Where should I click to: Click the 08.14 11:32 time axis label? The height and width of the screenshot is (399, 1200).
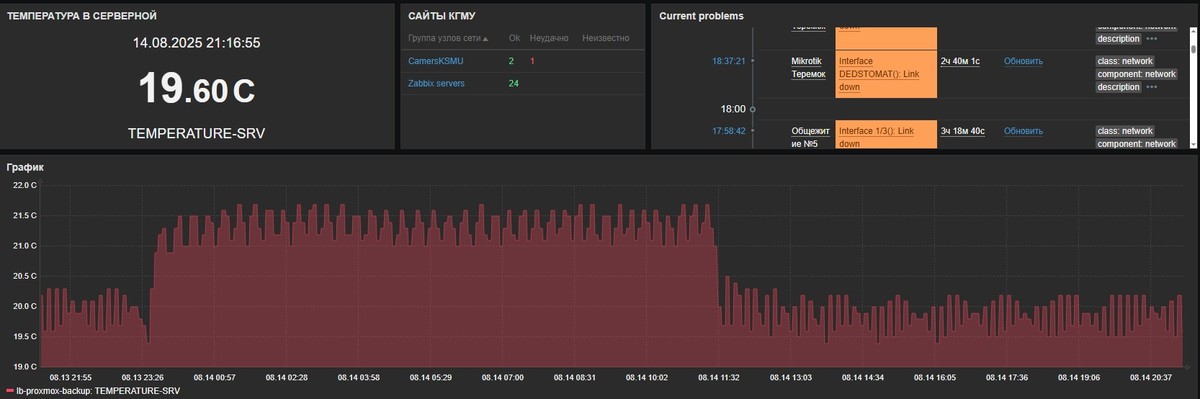[718, 377]
